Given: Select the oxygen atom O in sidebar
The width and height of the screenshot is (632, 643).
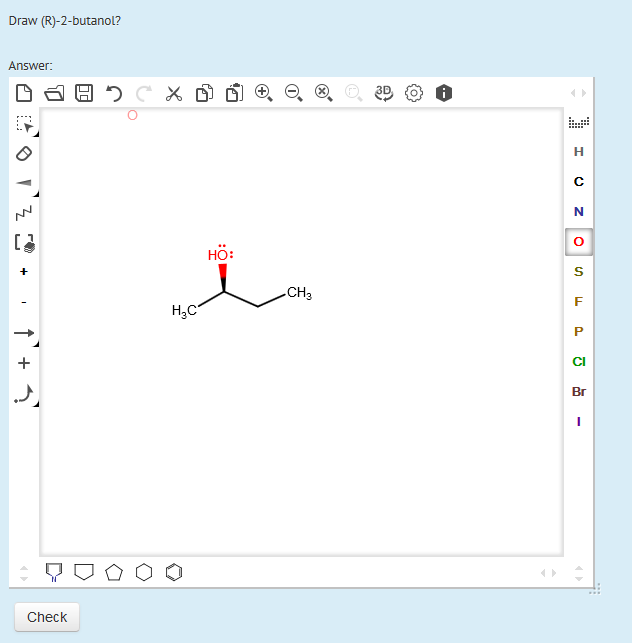Looking at the screenshot, I should pyautogui.click(x=579, y=242).
